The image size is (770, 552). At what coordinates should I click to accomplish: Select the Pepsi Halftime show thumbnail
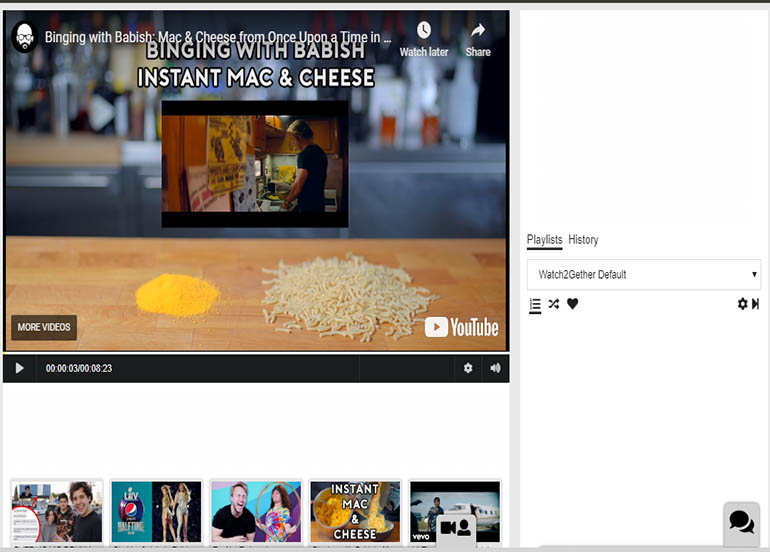[156, 512]
